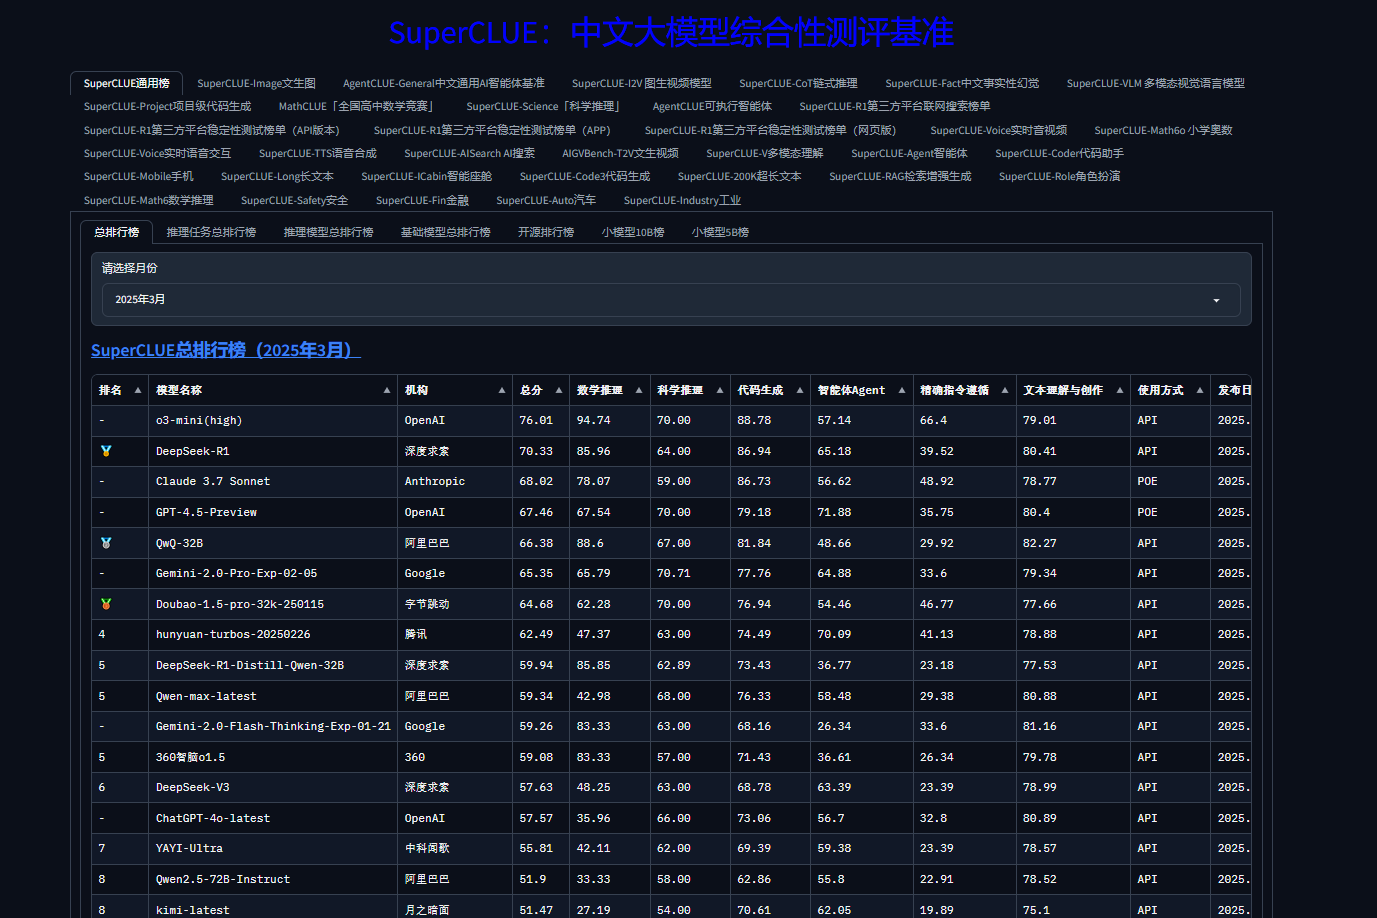Switch to 小模型5B榜 sub-tab
The image size is (1377, 918).
click(720, 232)
